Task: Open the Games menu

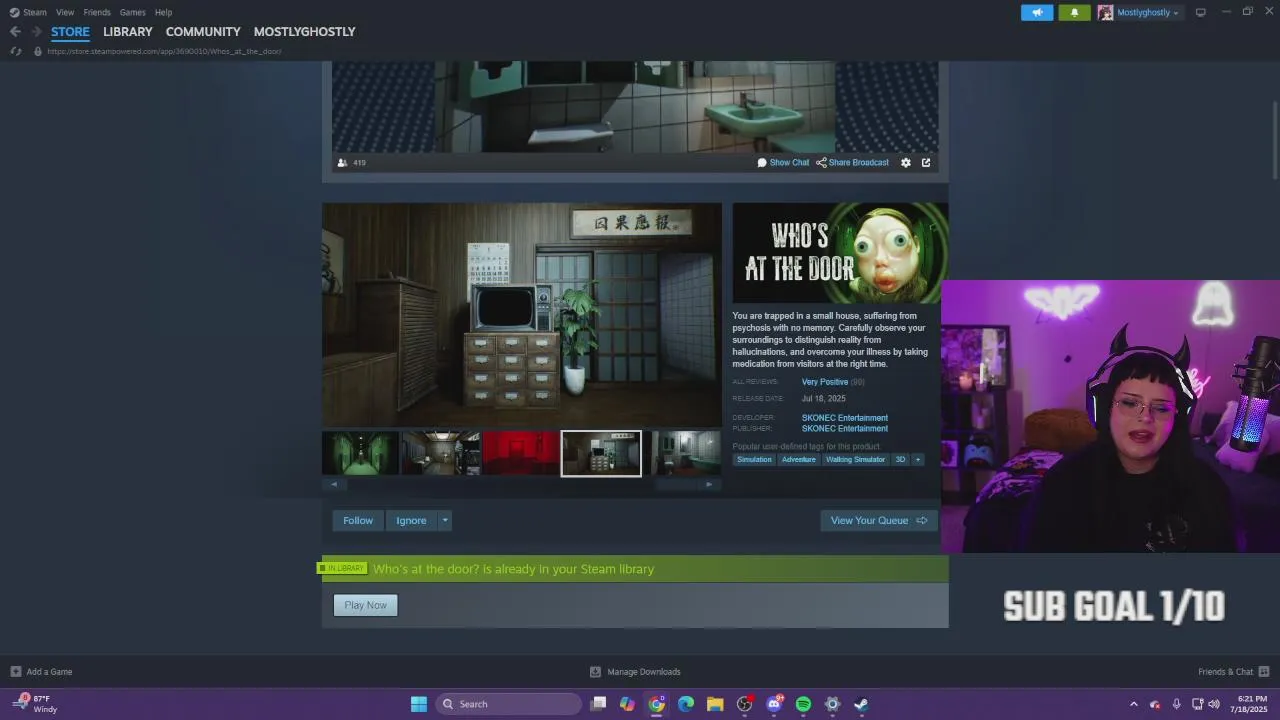Action: (x=132, y=12)
